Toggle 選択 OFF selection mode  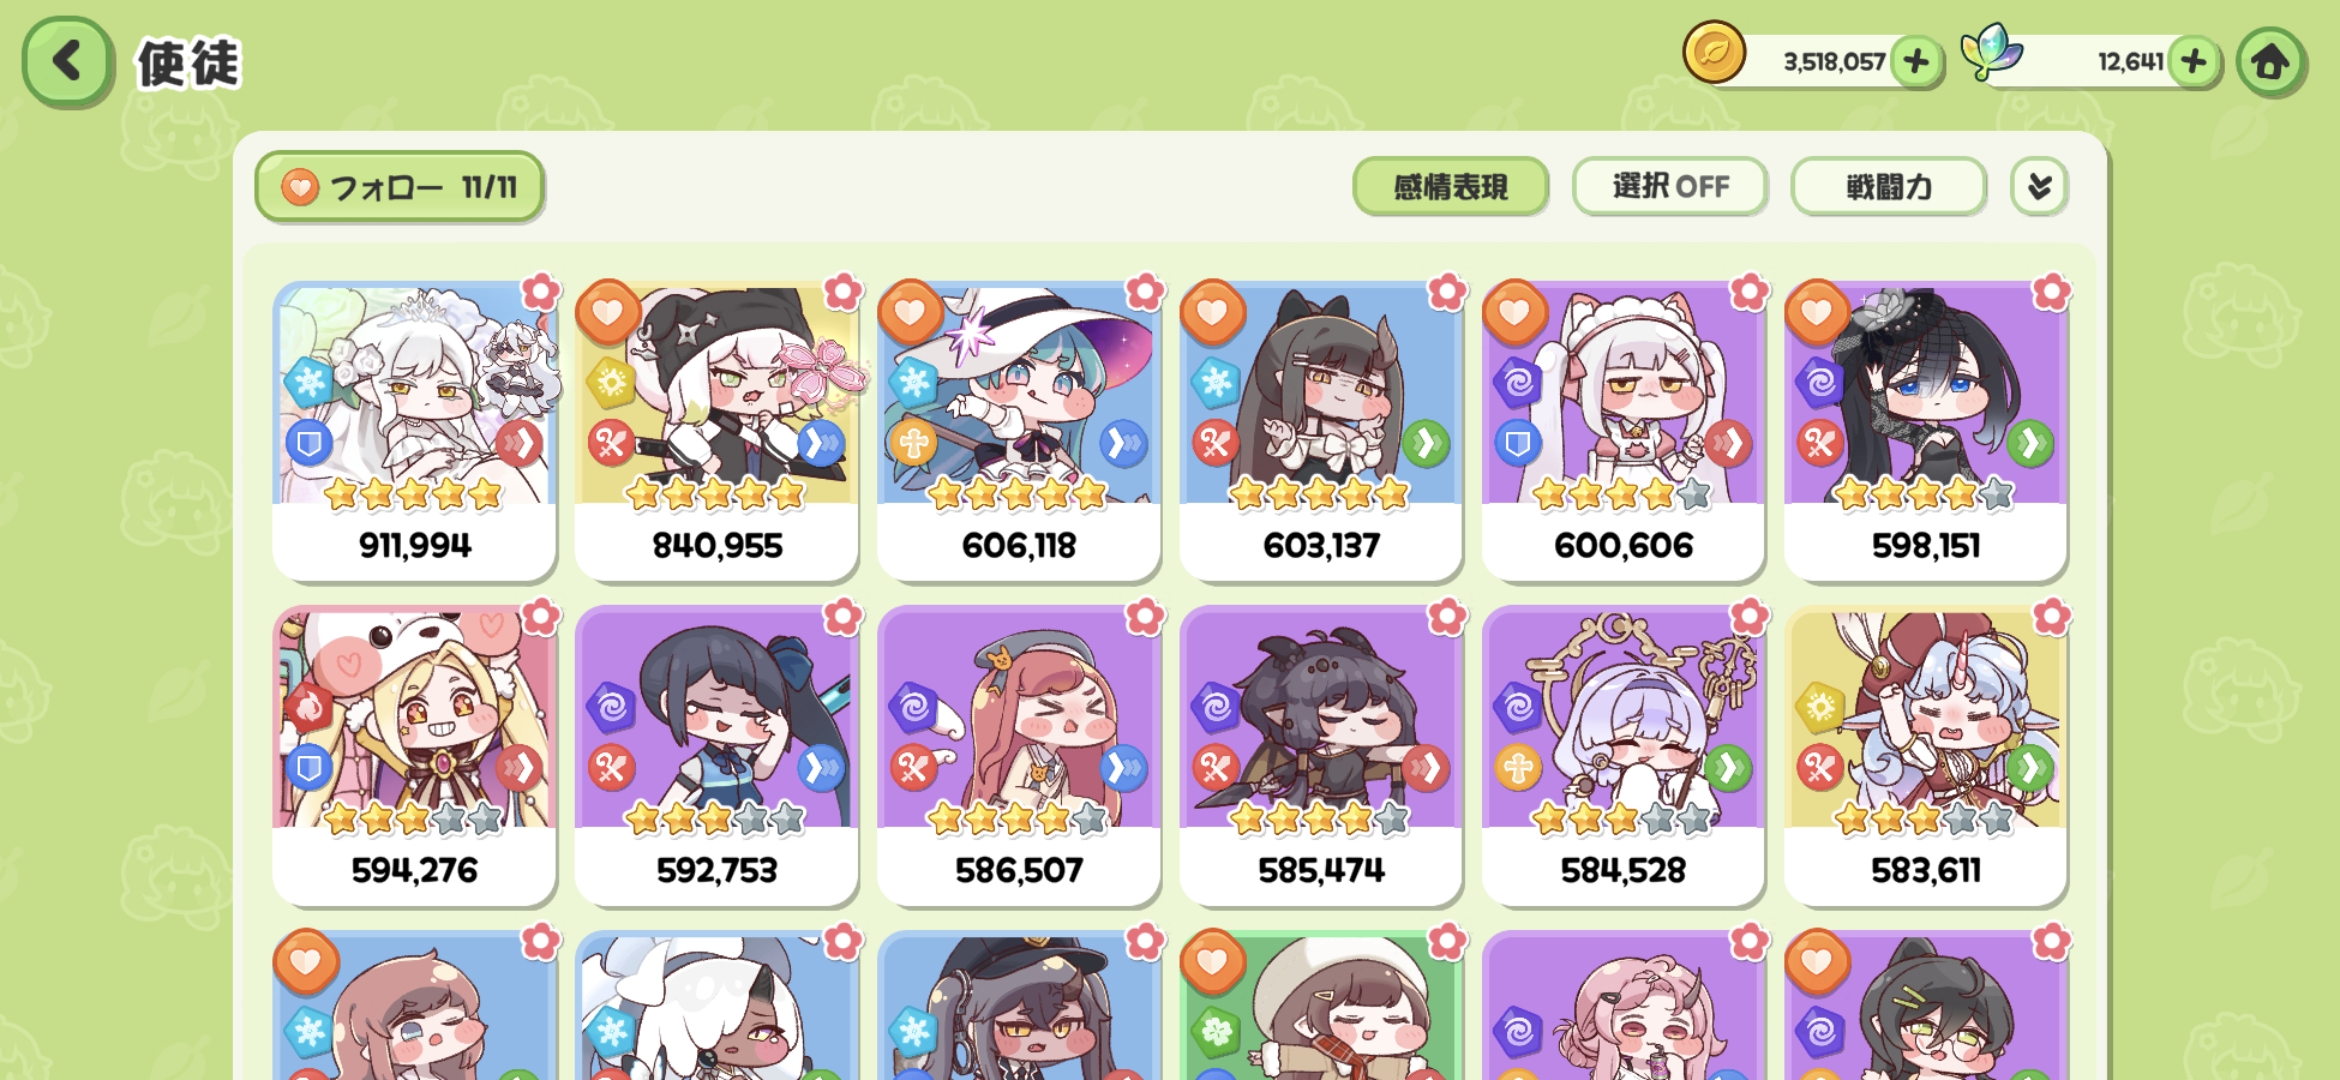pos(1669,186)
